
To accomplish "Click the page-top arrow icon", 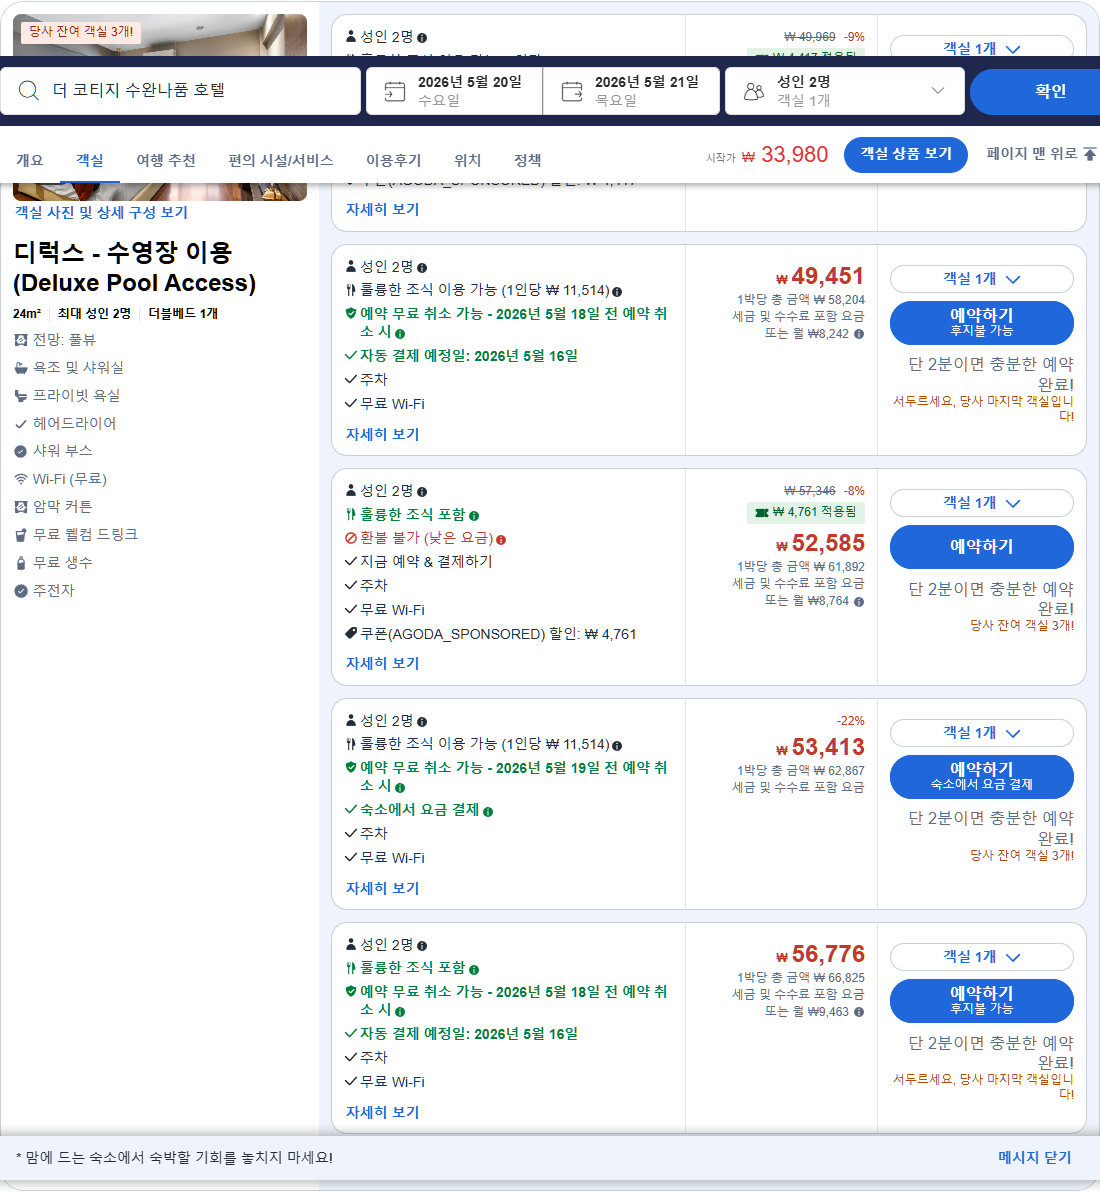I will coord(1089,154).
